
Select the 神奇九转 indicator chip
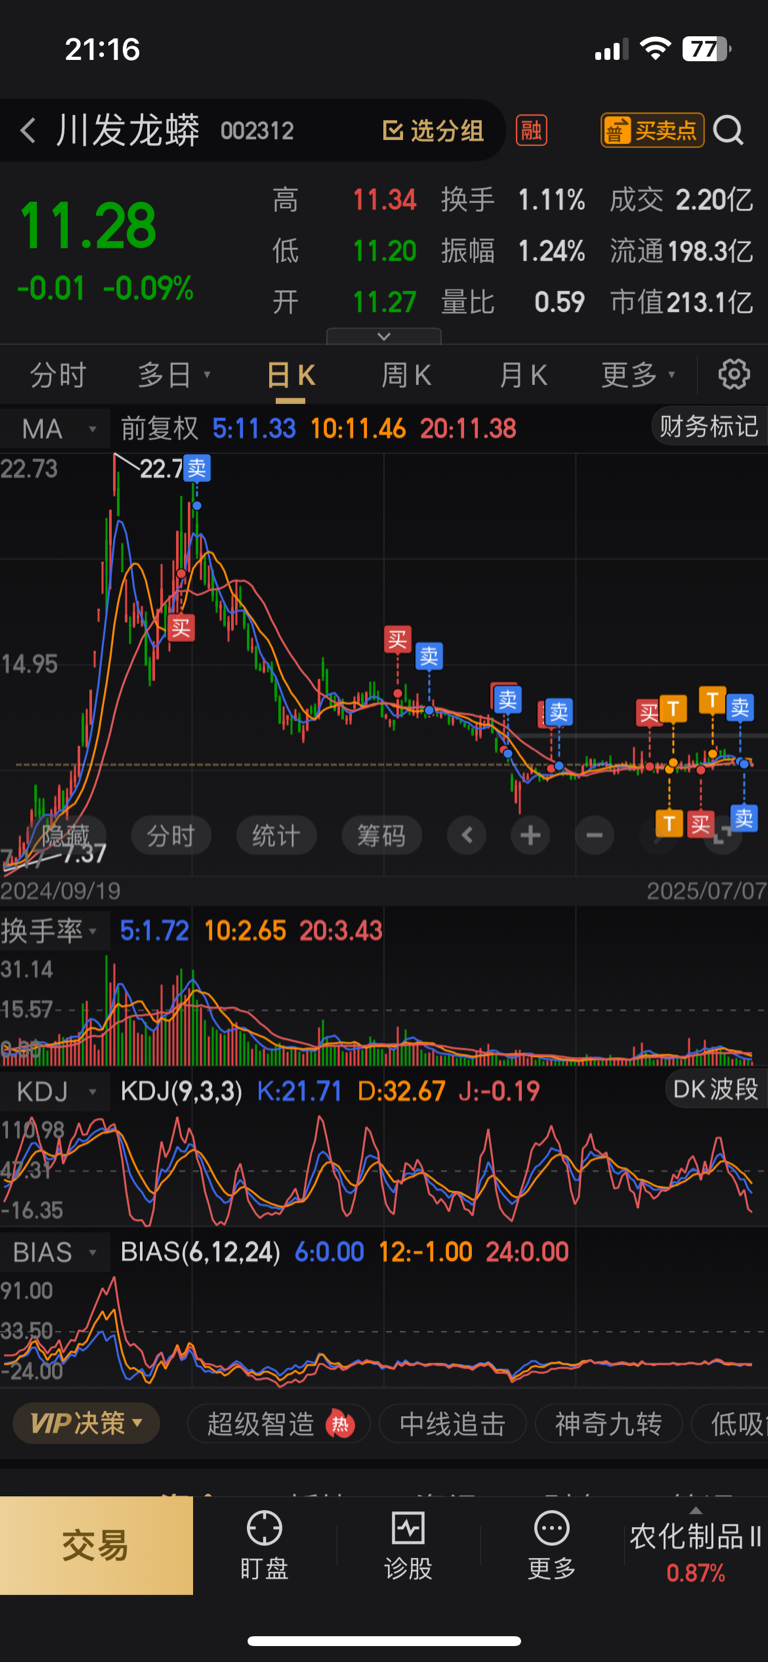click(x=608, y=1424)
